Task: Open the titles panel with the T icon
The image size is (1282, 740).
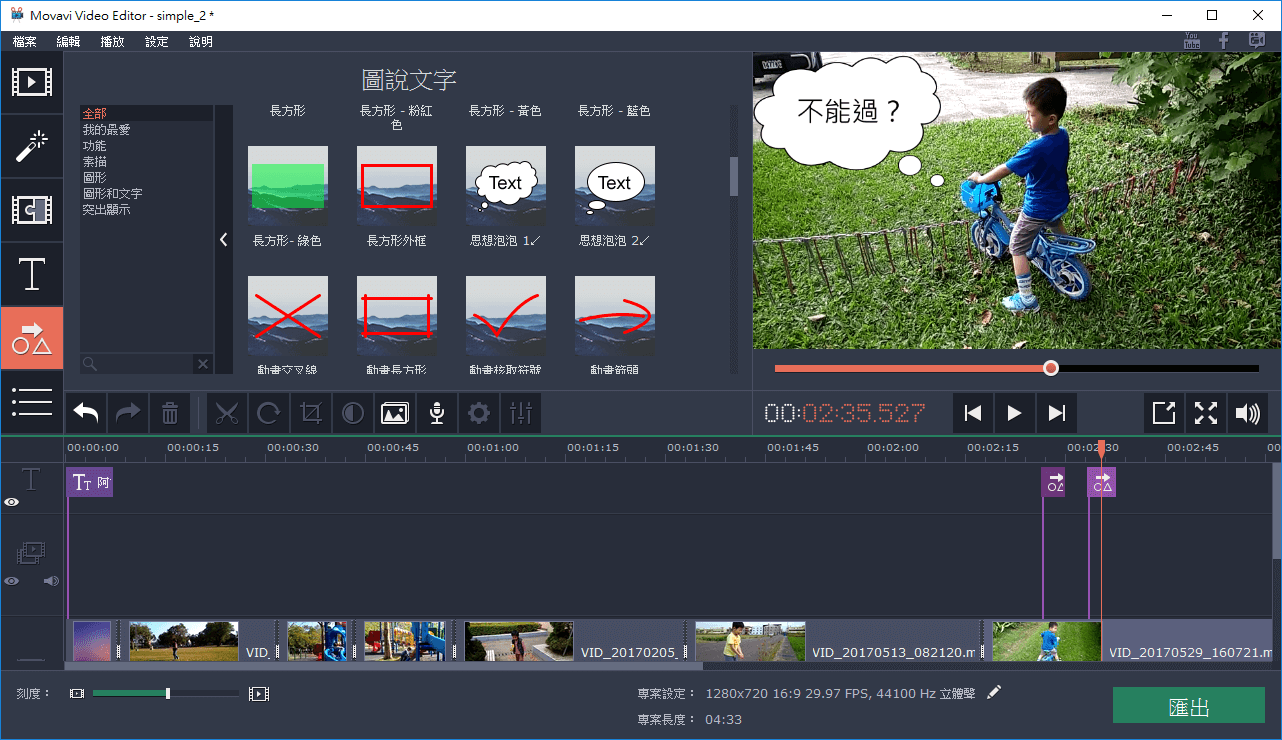Action: (x=32, y=274)
